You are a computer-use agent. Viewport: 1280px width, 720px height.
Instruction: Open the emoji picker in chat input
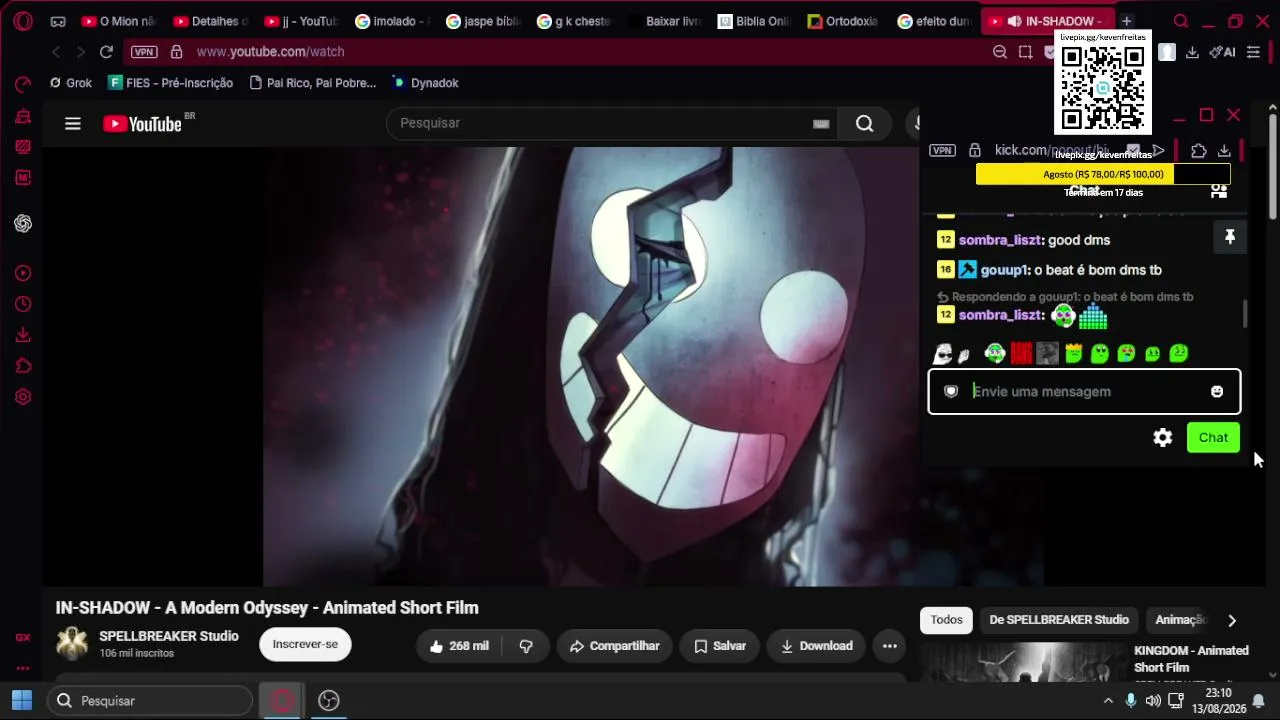(x=1217, y=392)
